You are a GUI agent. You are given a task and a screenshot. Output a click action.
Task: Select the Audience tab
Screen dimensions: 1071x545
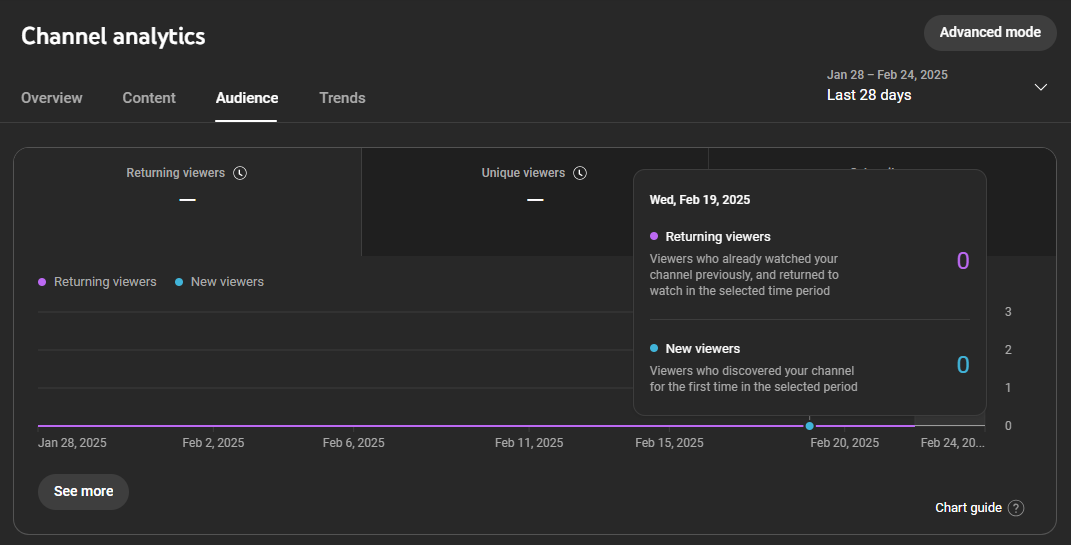[x=247, y=98]
